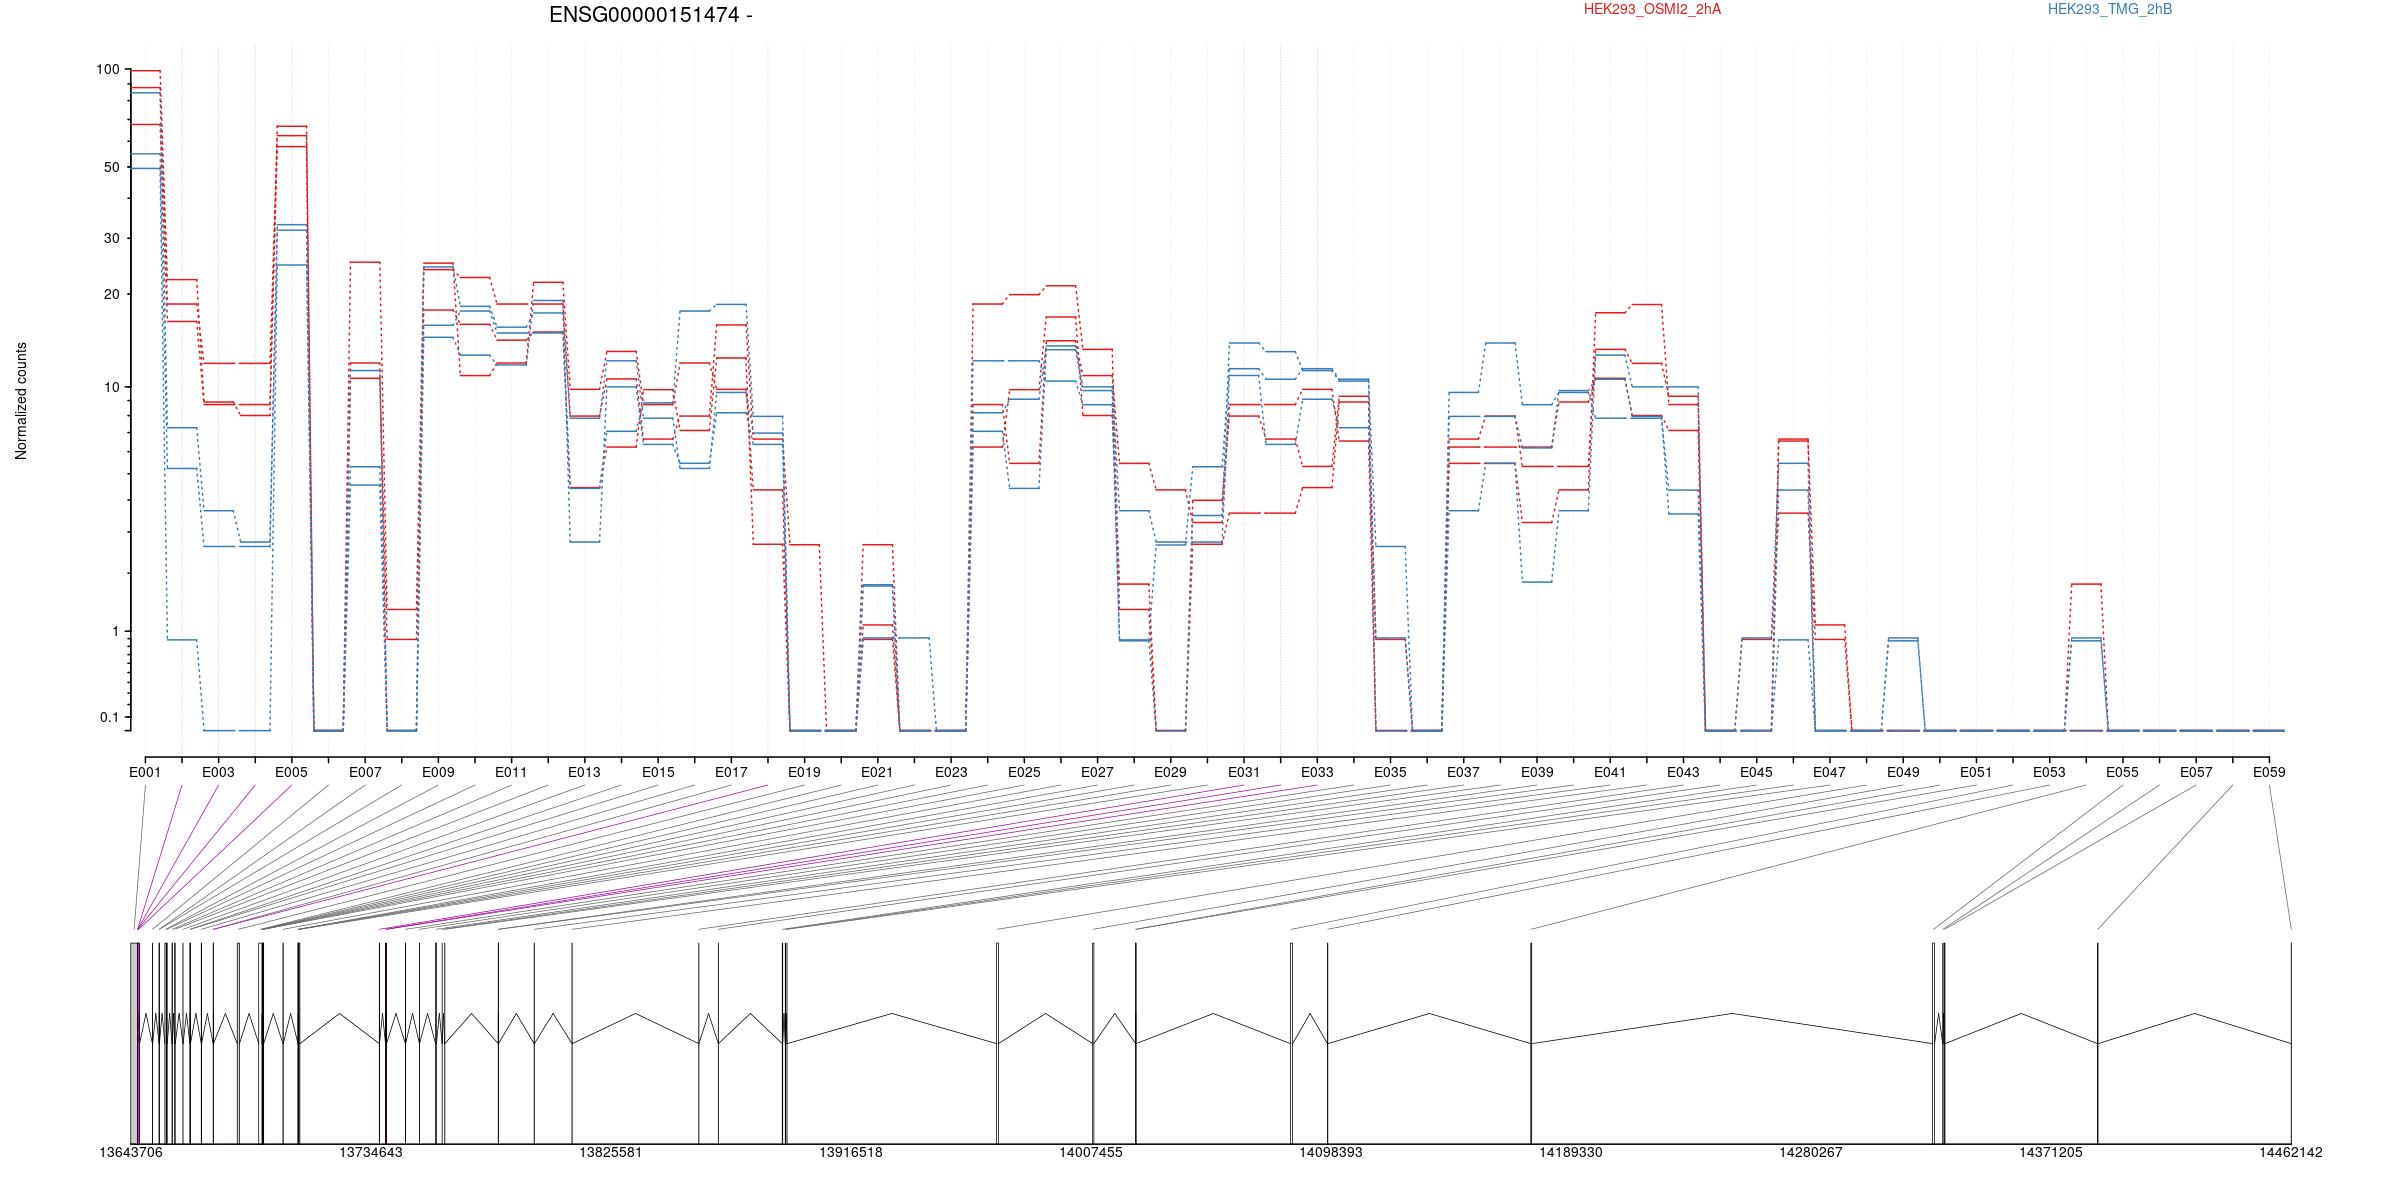2400x1200 pixels.
Task: Click exon label E017
Action: tap(731, 772)
